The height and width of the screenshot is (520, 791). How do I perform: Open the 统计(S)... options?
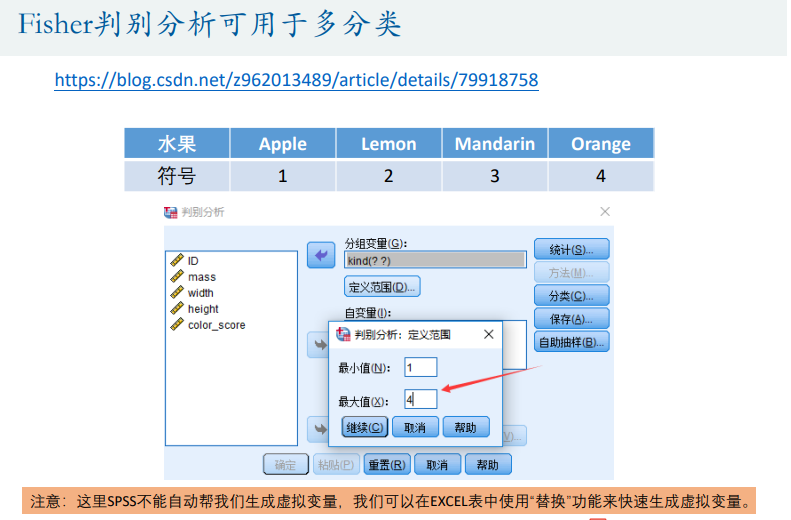tap(571, 249)
